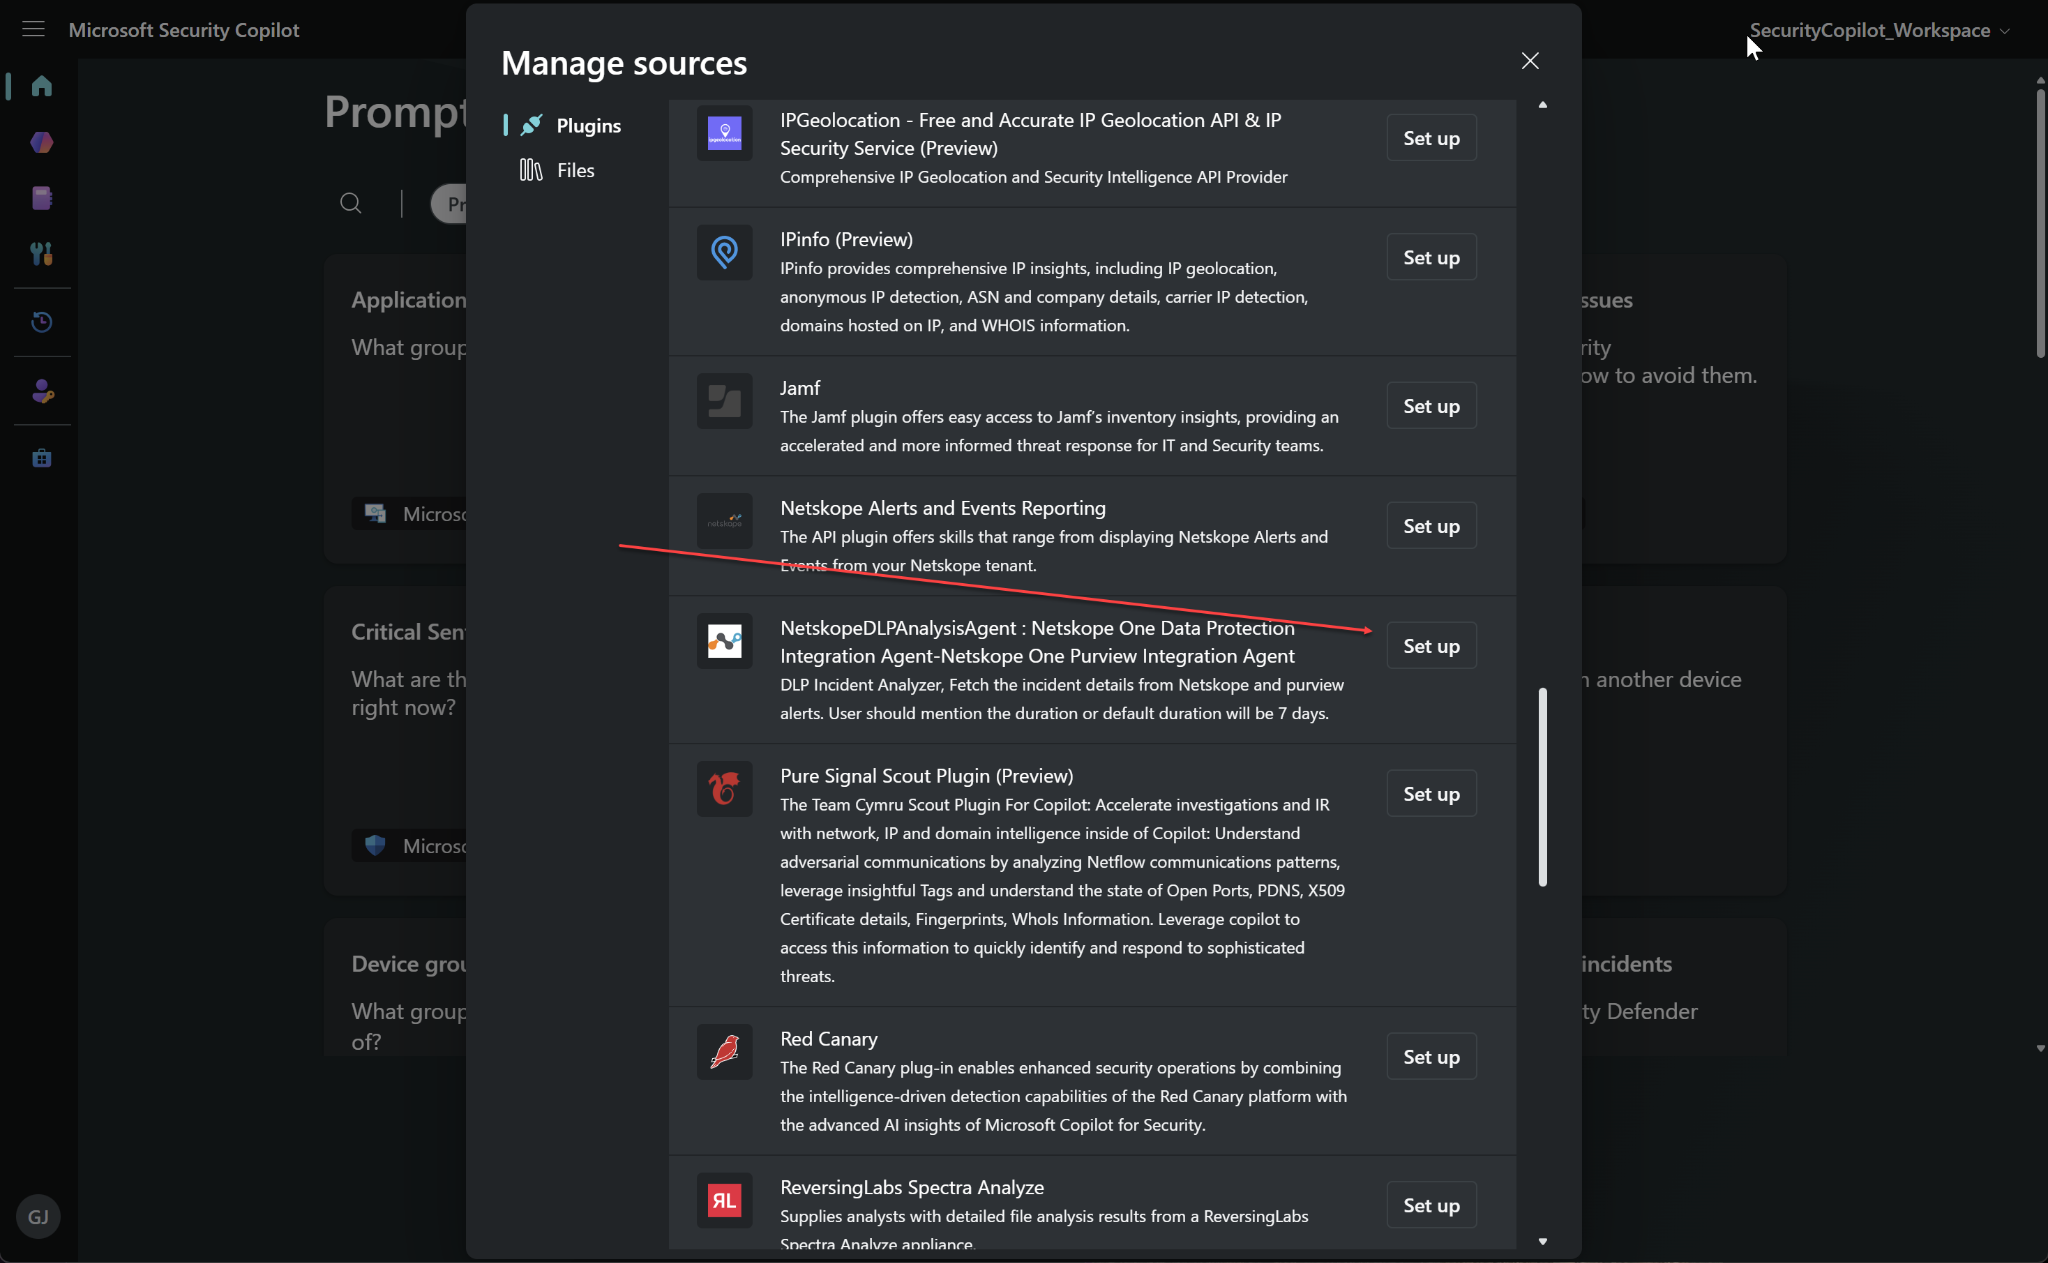Set up Pure Signal Scout Plugin
This screenshot has width=2048, height=1263.
1431,794
